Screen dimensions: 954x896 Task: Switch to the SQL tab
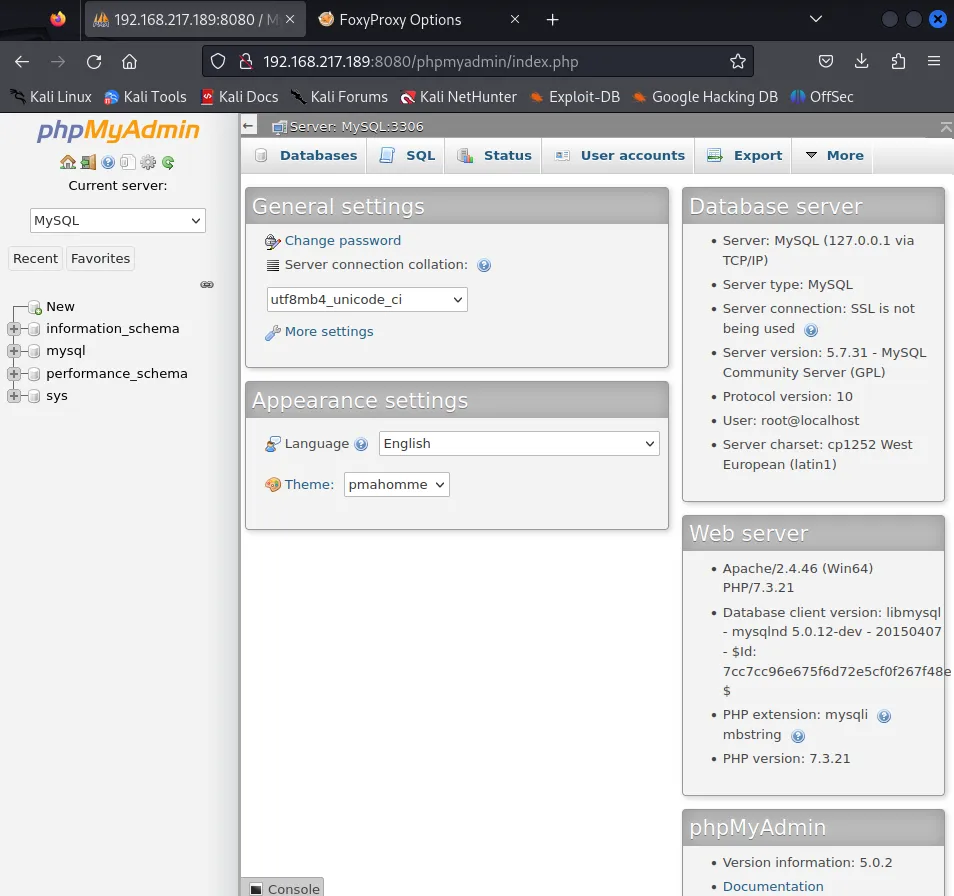point(407,156)
